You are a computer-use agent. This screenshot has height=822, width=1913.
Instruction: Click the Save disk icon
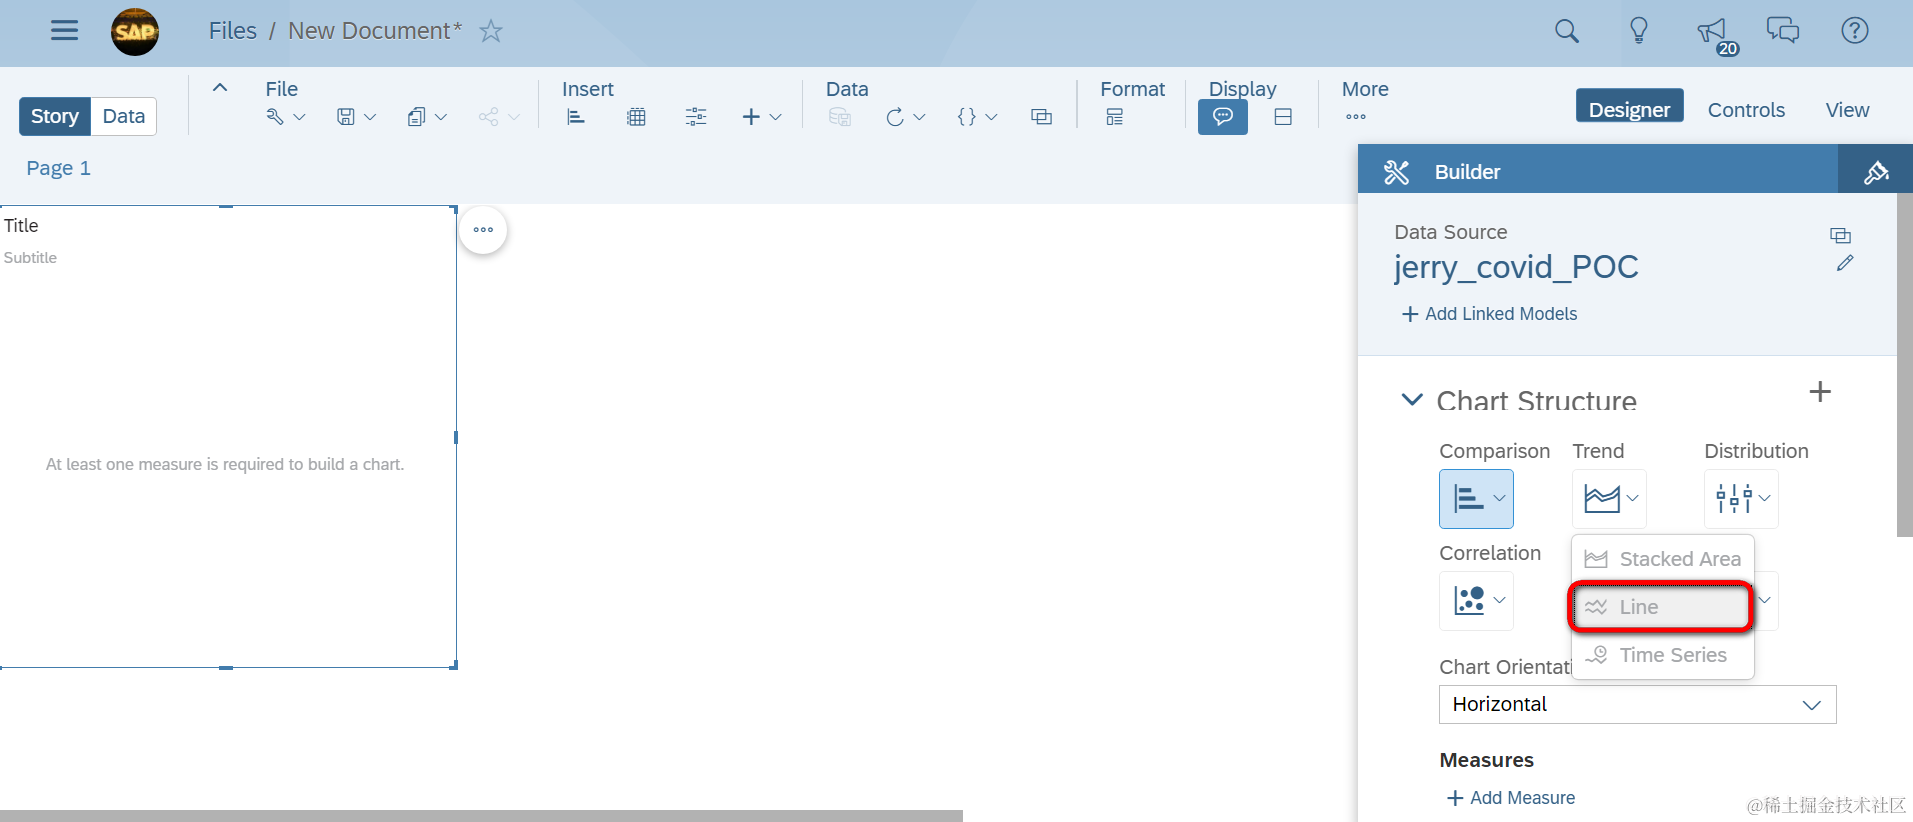346,117
